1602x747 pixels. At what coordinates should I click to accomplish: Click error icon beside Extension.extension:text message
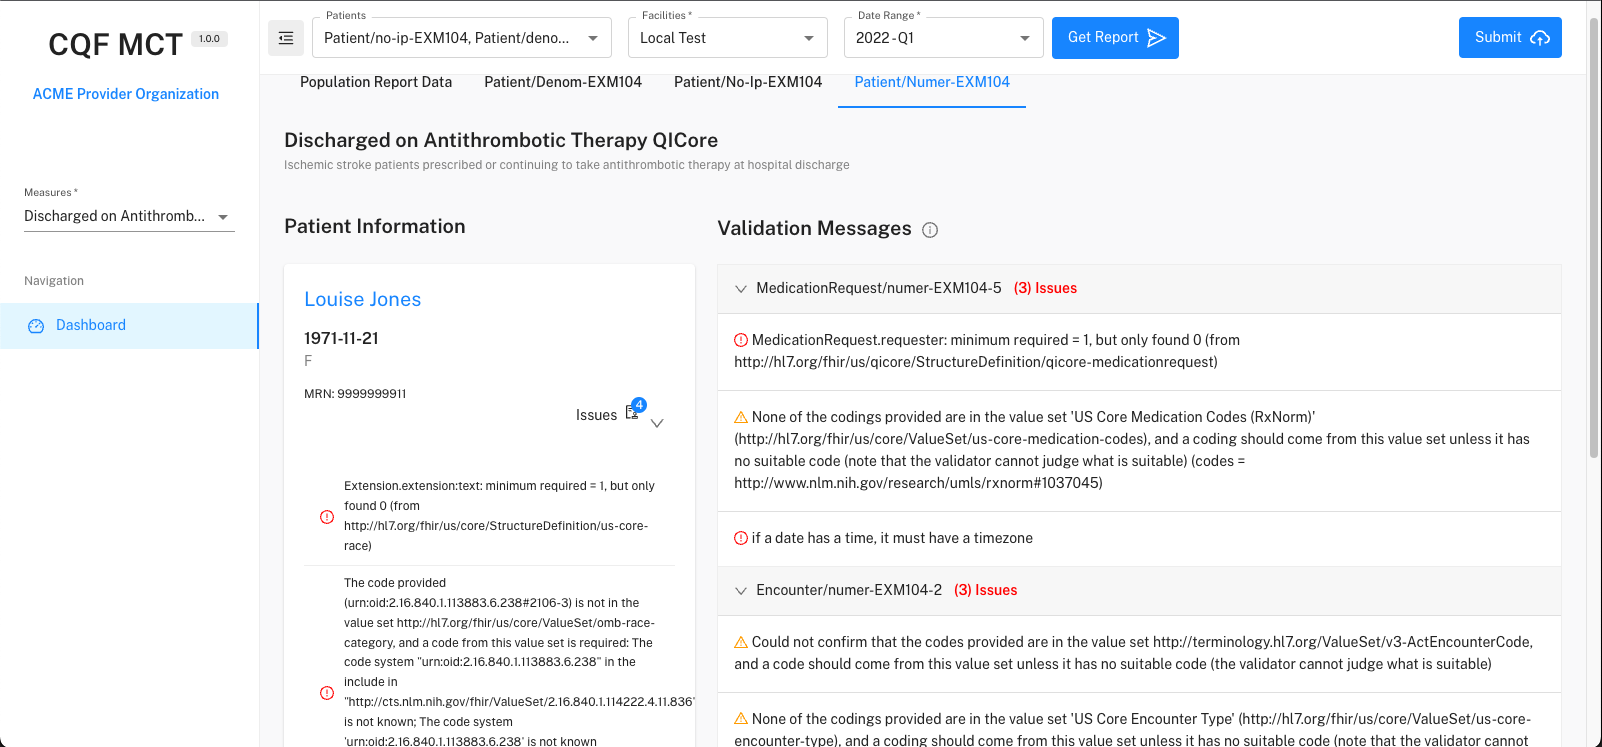tap(327, 517)
